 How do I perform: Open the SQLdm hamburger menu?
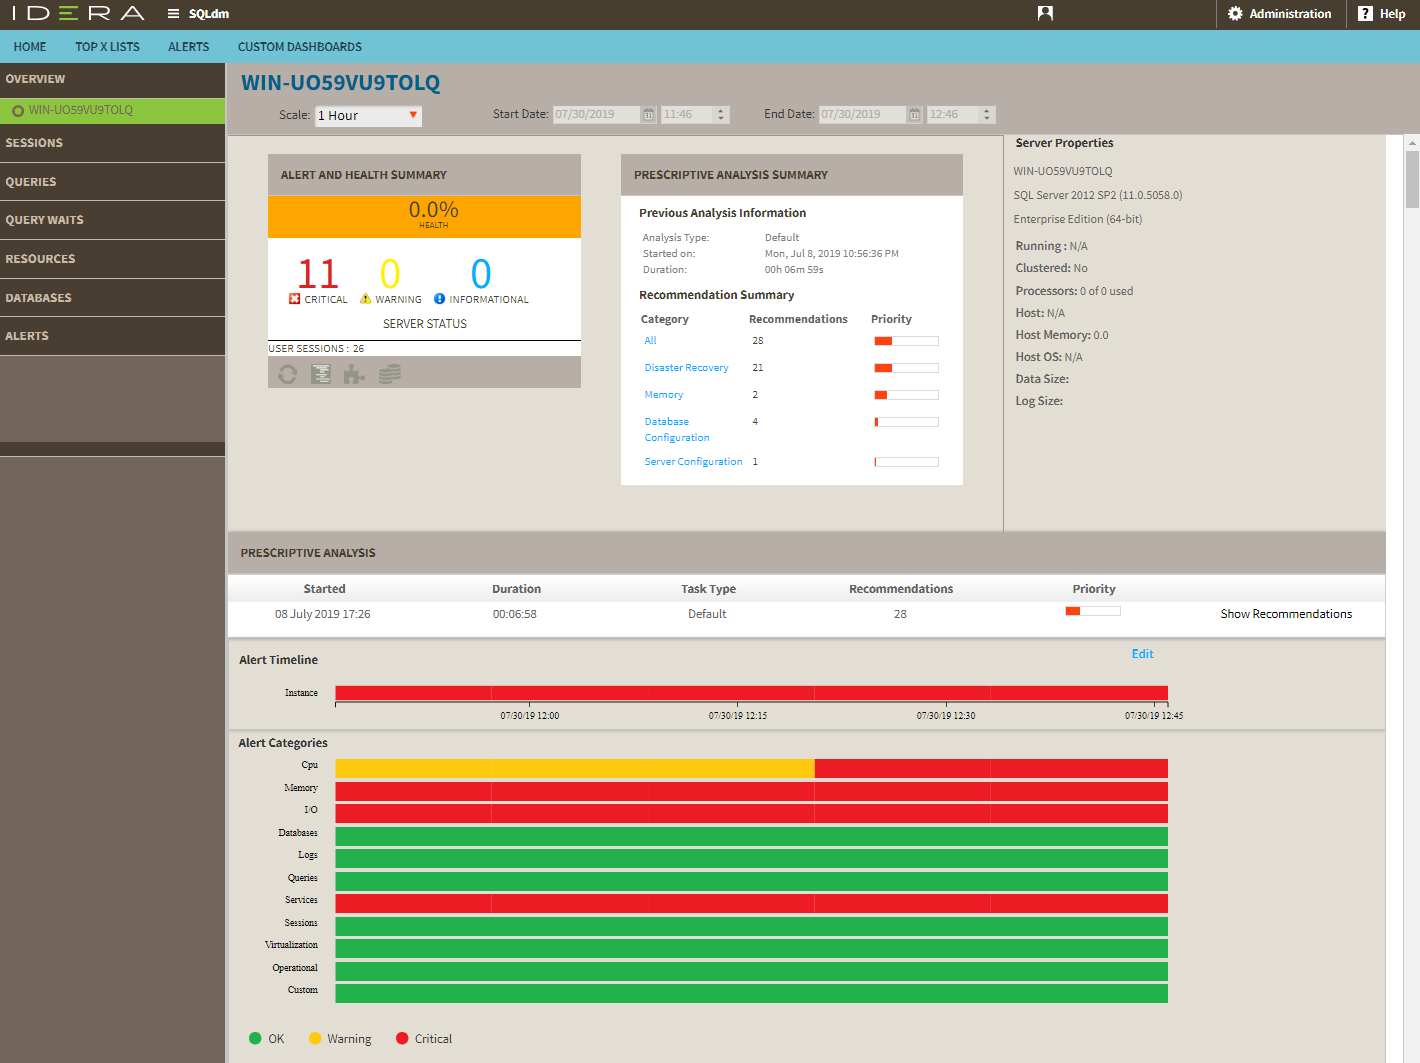tap(173, 14)
